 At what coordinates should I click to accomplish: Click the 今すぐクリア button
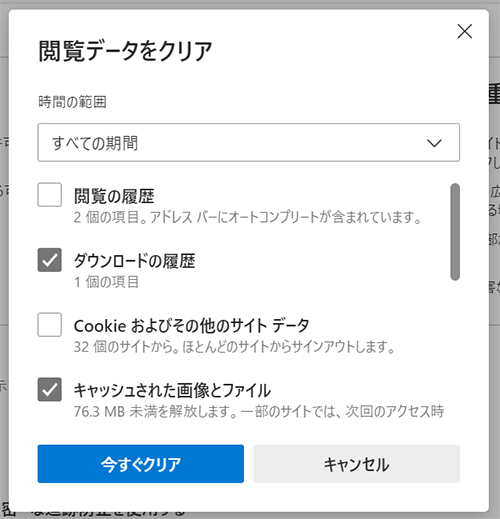click(x=141, y=464)
